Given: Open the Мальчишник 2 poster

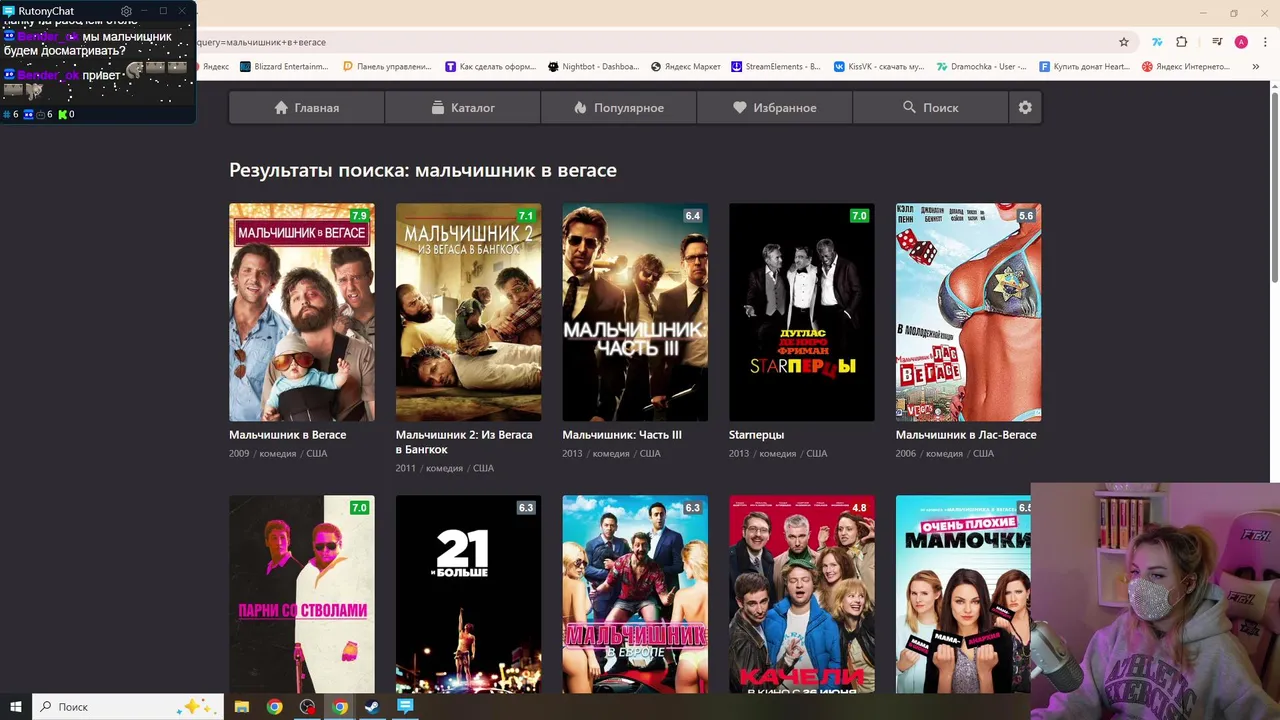Looking at the screenshot, I should tap(468, 312).
